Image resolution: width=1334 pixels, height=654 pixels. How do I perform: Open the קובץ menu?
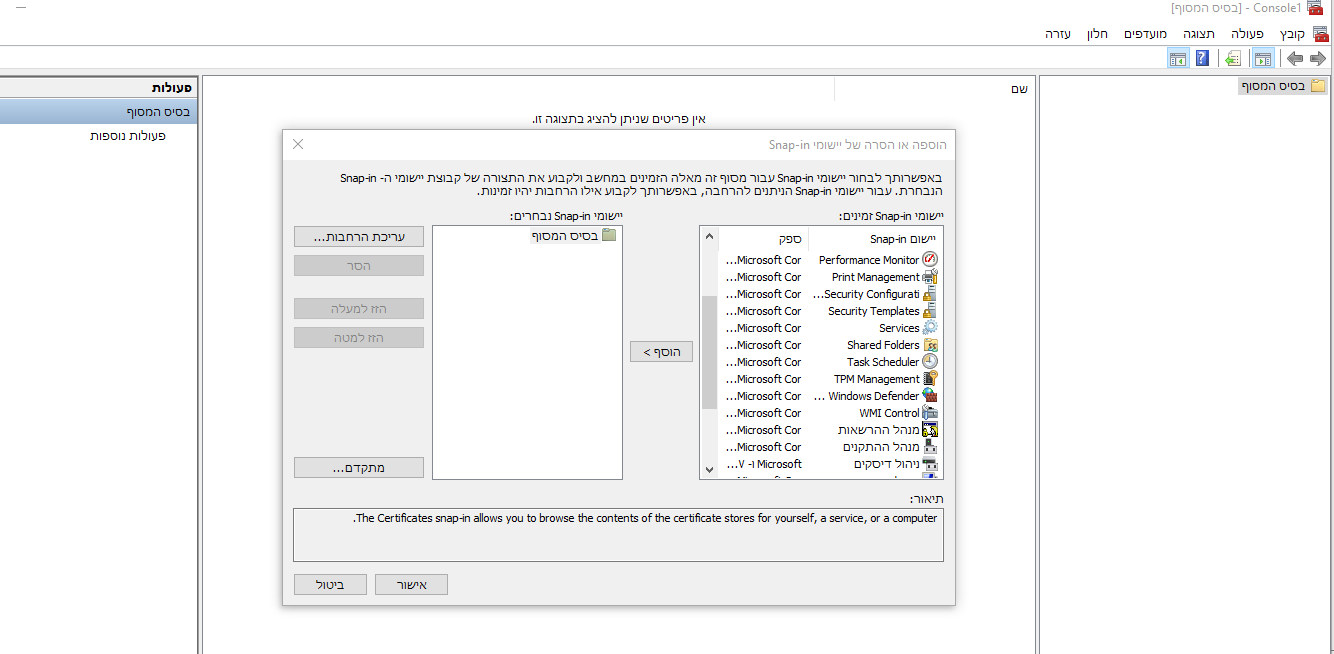point(1293,33)
